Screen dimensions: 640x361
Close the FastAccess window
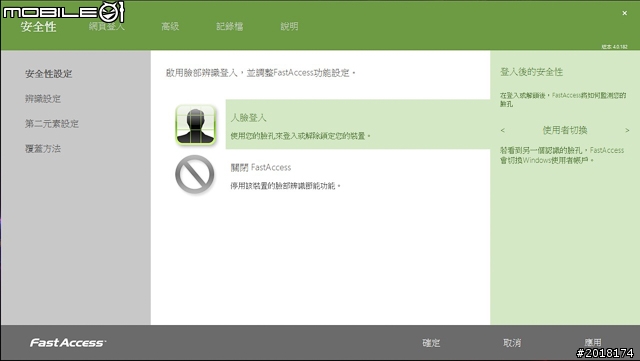tap(624, 13)
